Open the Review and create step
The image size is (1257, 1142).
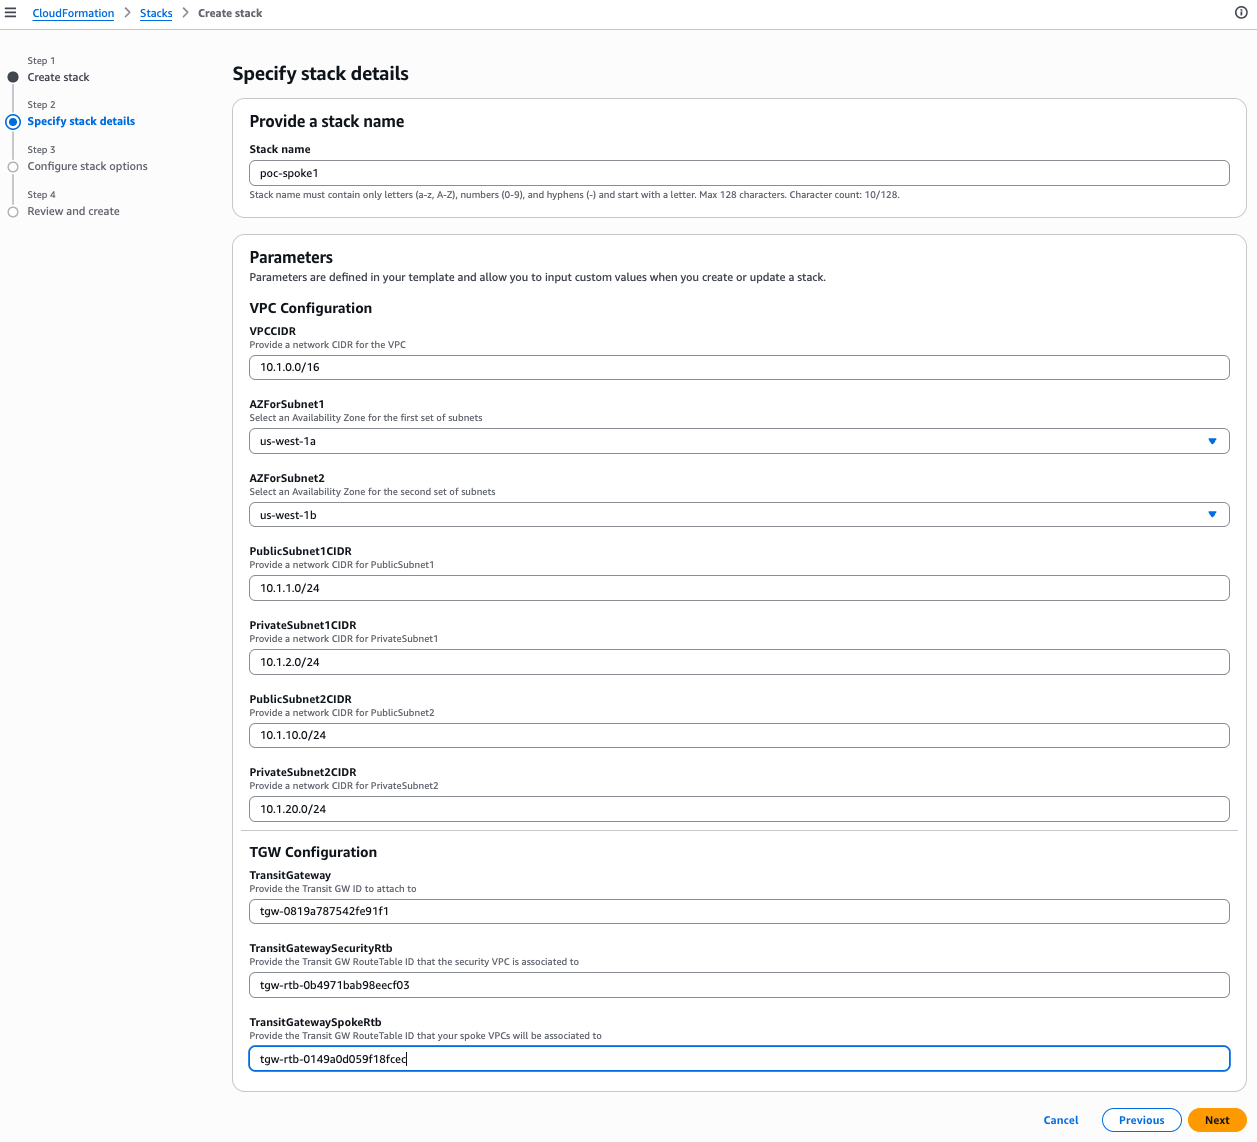73,212
